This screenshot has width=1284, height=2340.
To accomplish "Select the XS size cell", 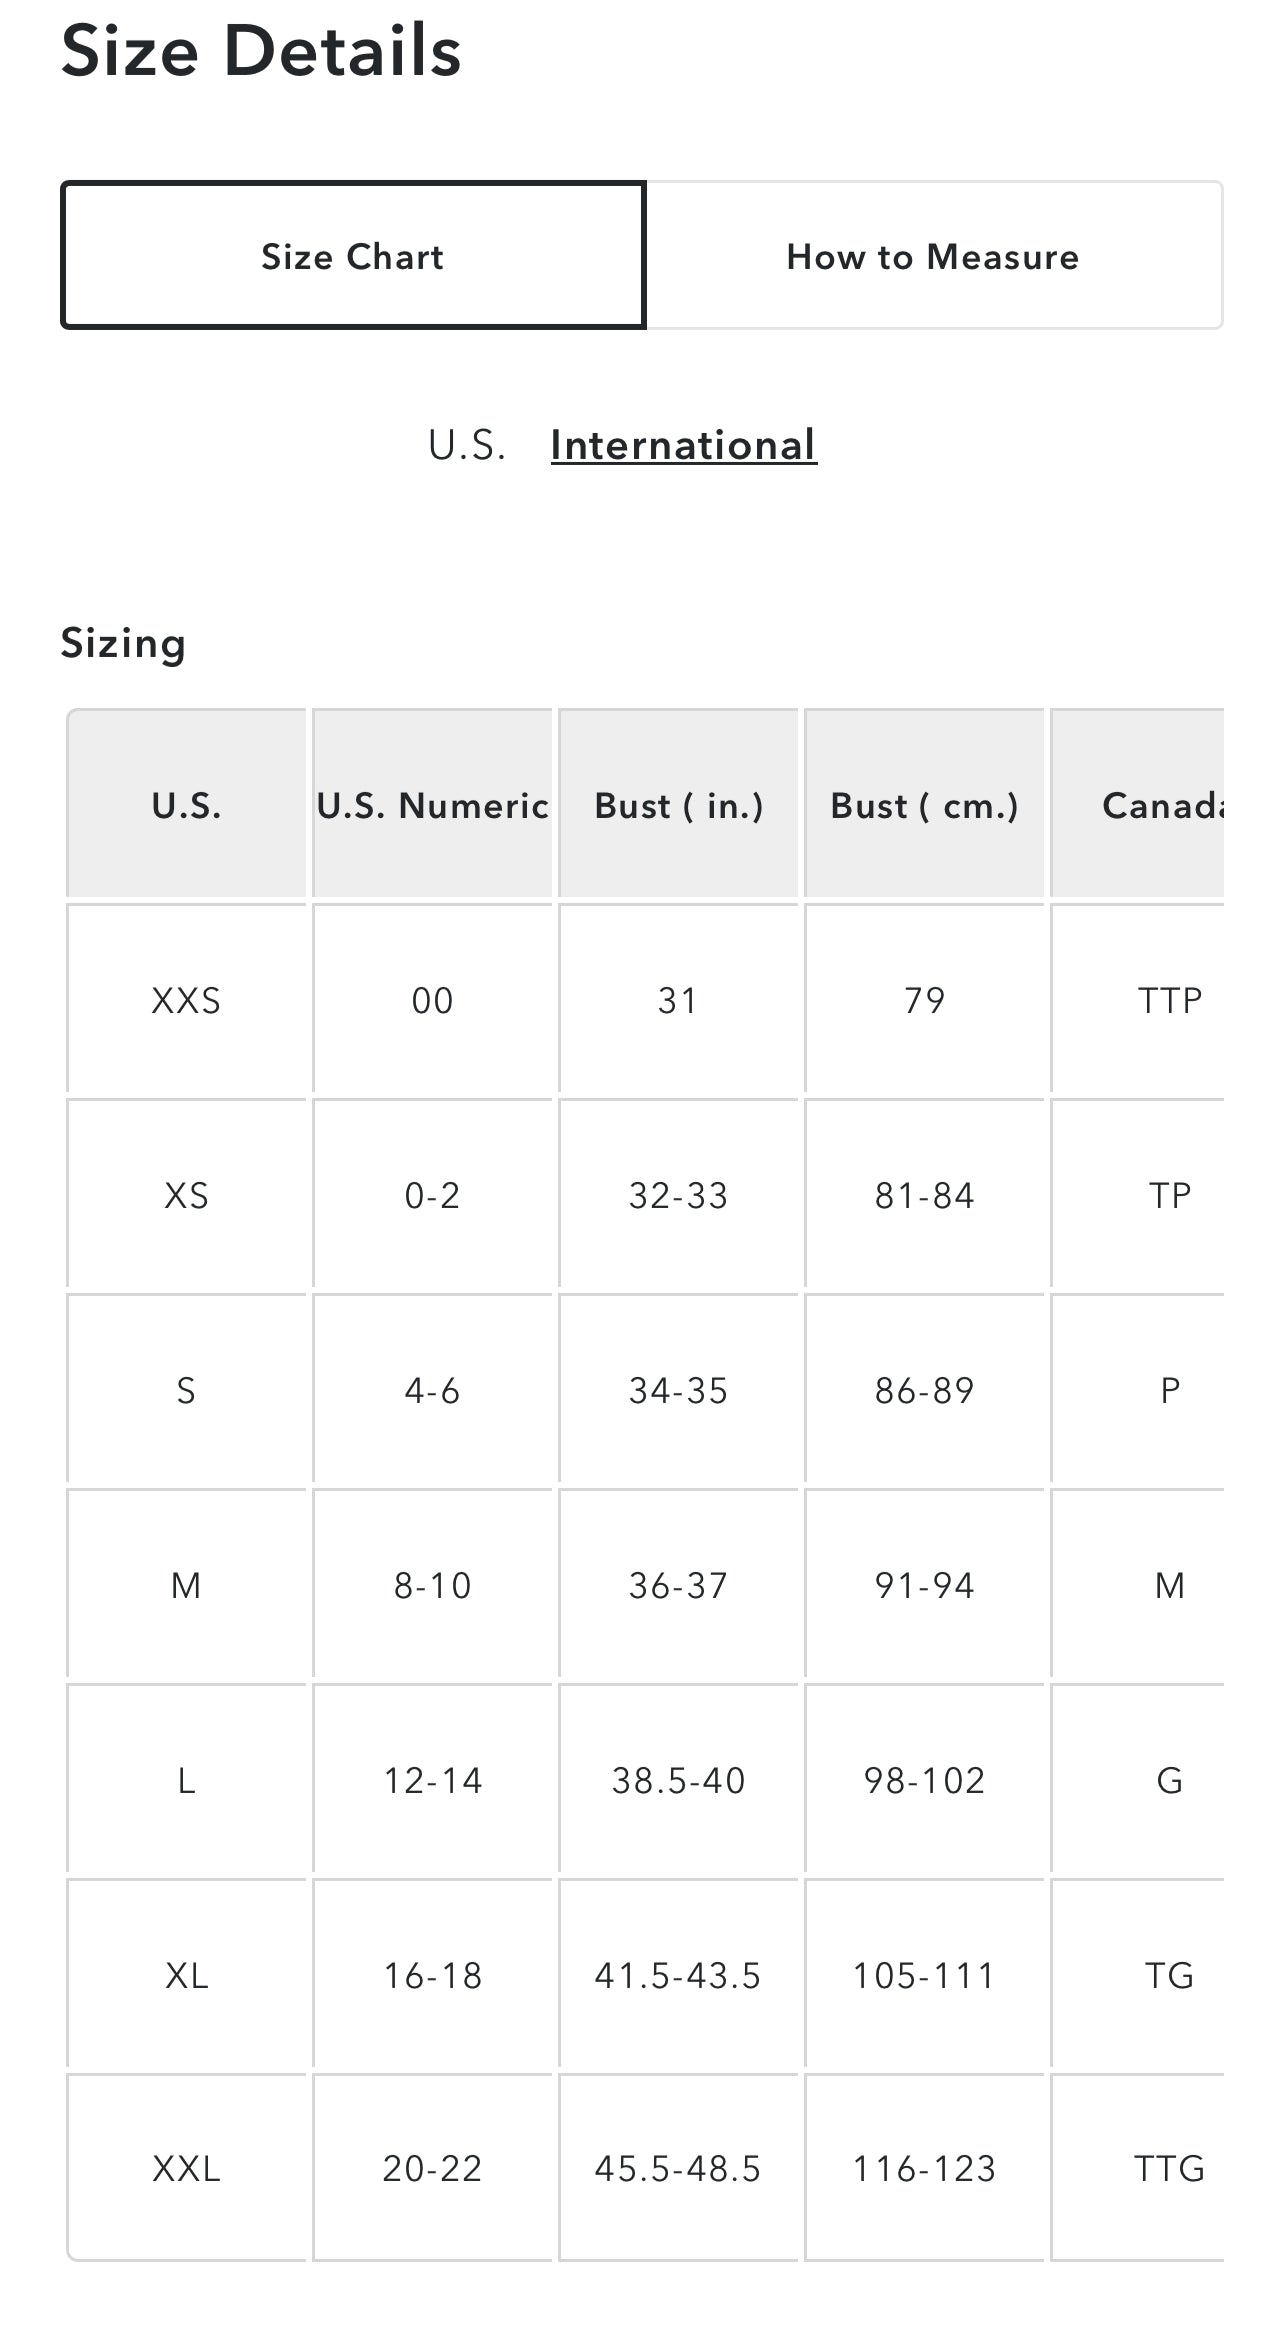I will 186,1195.
